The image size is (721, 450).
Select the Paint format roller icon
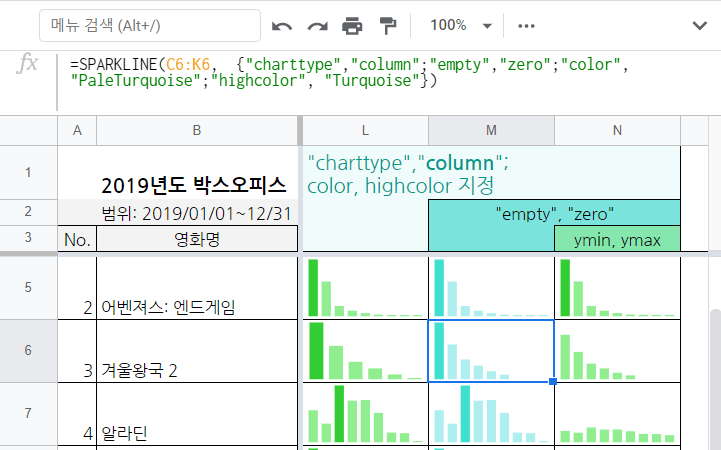click(x=389, y=25)
